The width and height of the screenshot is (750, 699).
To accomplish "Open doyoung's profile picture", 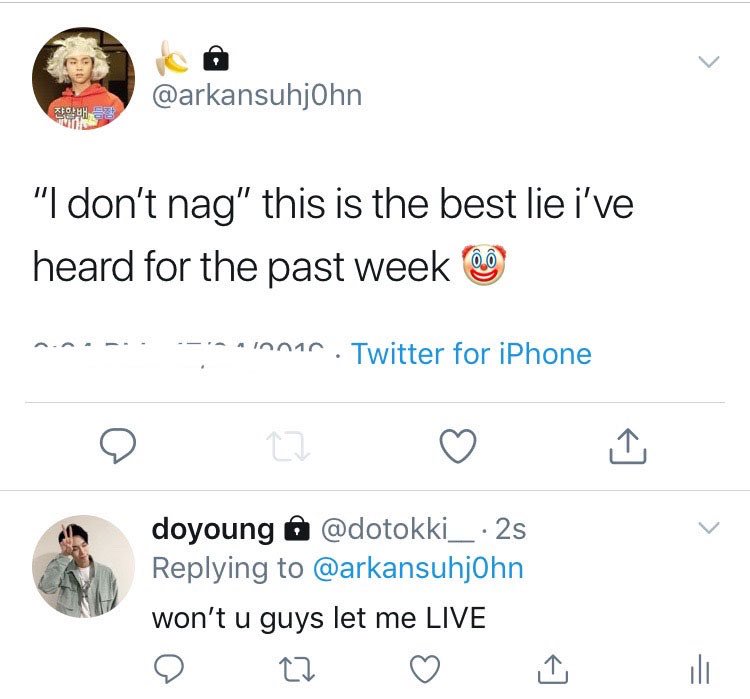I will [83, 566].
